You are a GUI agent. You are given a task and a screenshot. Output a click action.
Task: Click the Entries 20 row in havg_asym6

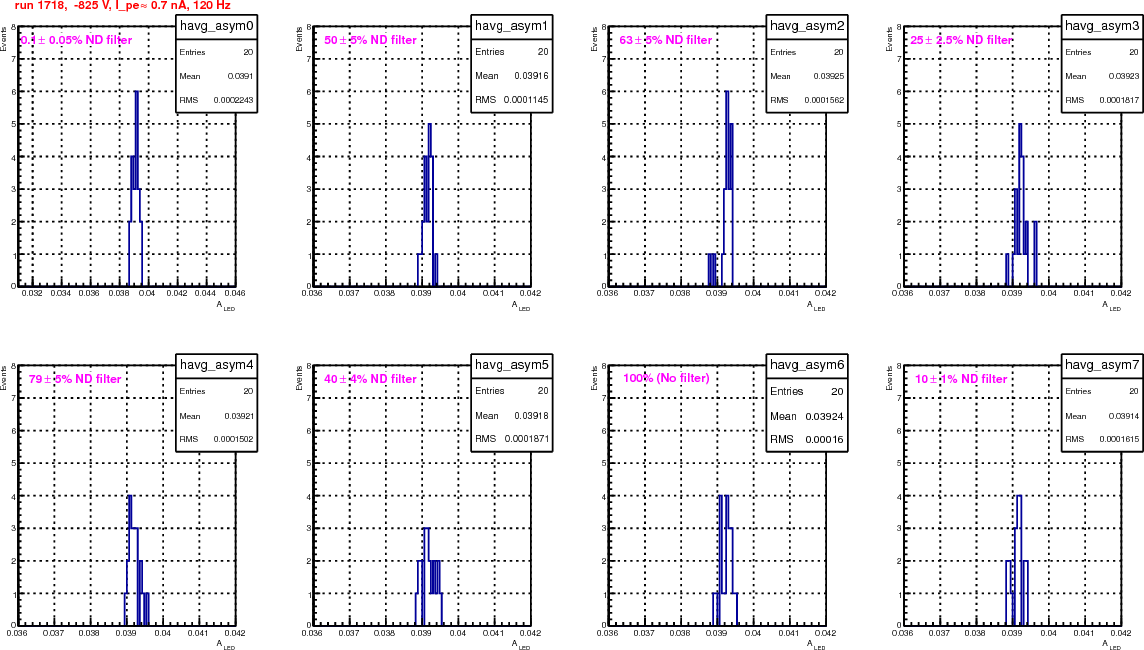pos(807,392)
